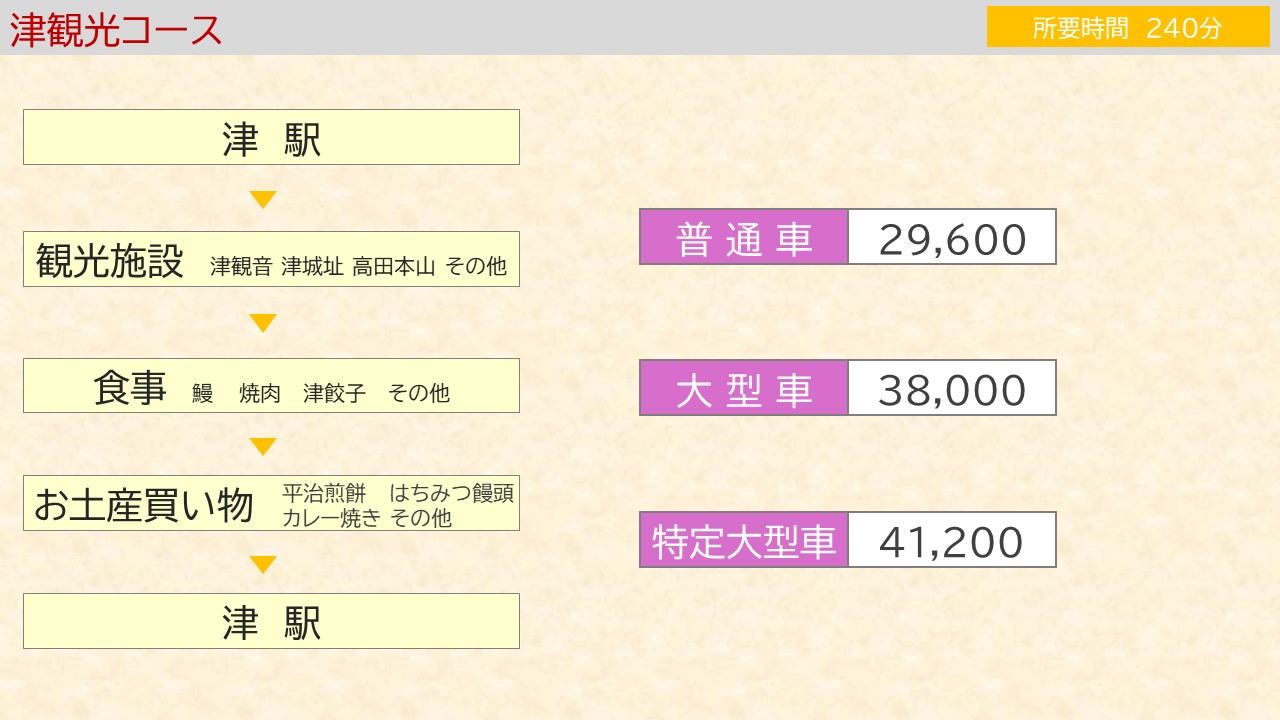Click the 41,200 price field
The image size is (1280, 720).
coord(952,540)
